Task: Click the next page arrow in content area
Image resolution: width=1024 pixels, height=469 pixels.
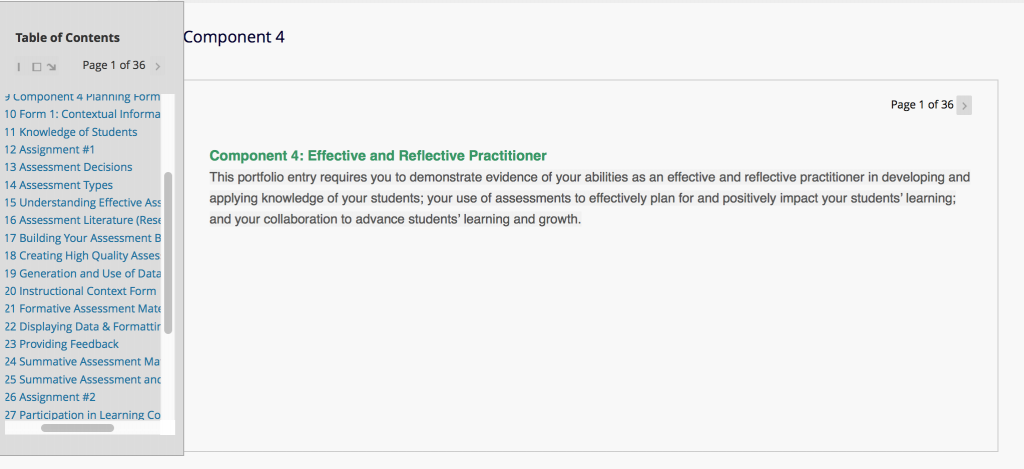Action: click(x=964, y=105)
